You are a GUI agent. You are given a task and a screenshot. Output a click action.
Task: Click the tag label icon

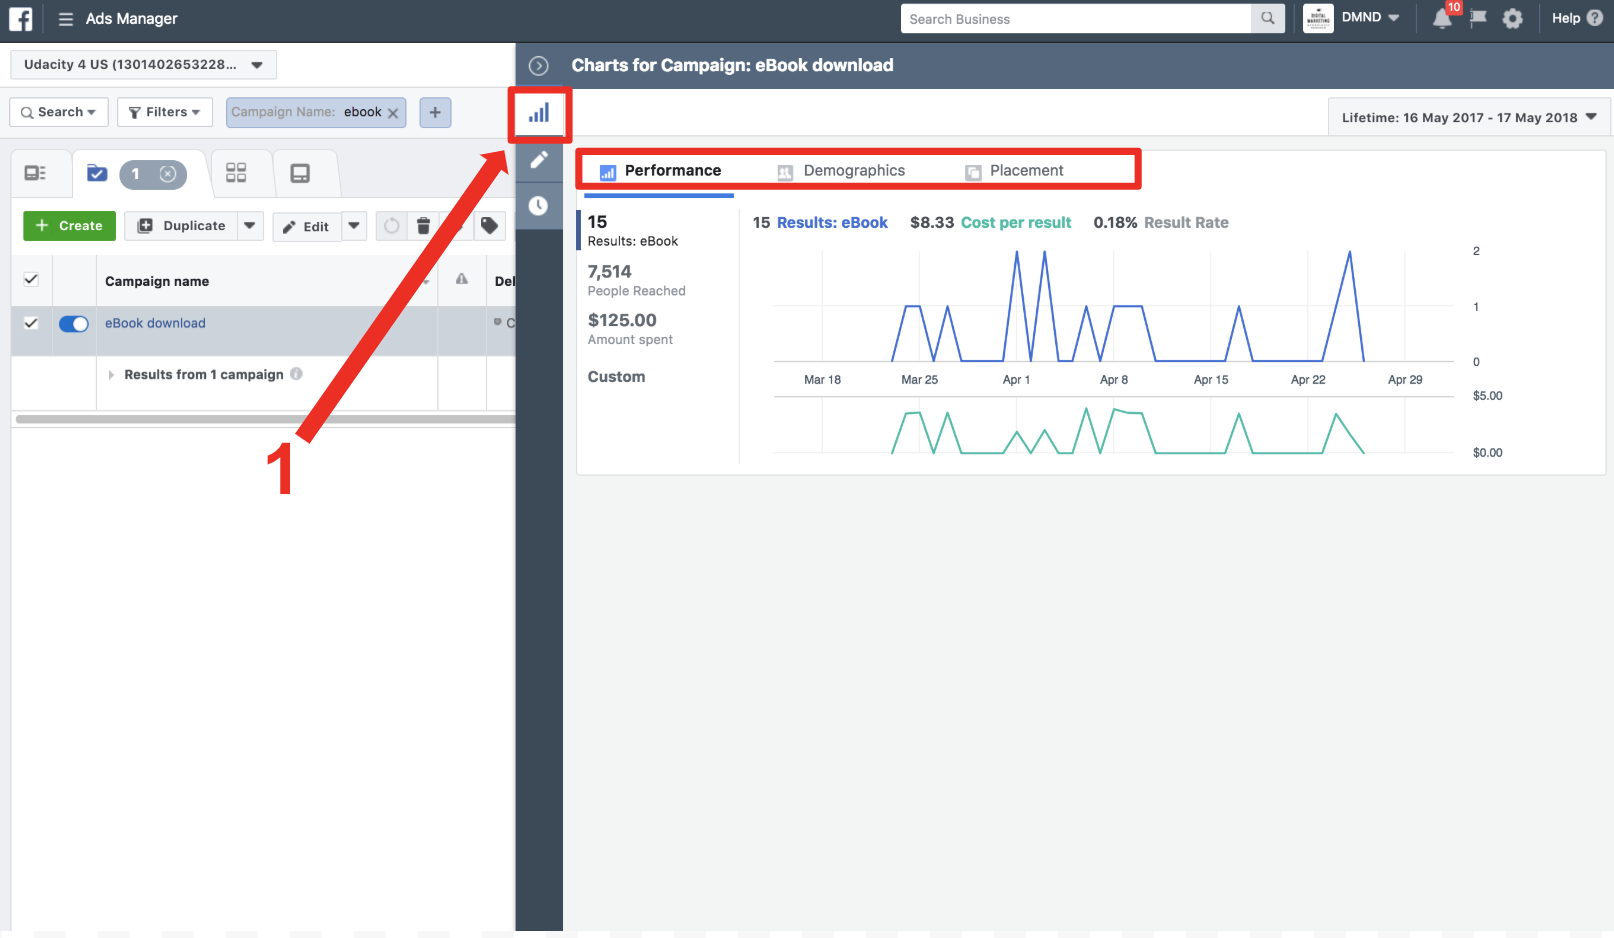click(x=489, y=226)
